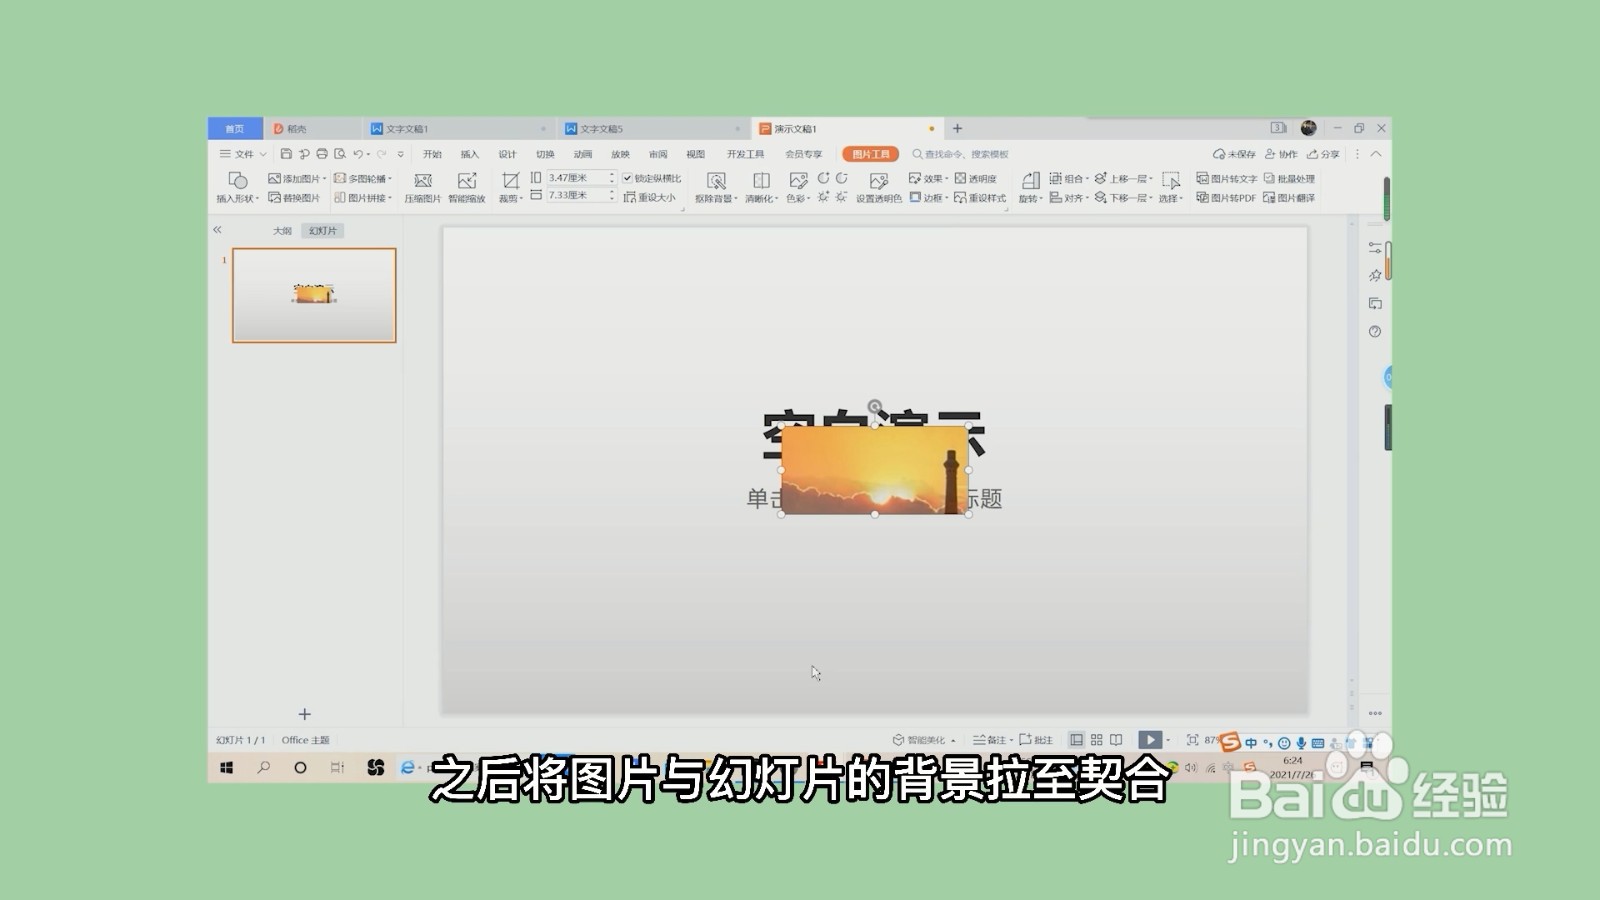The image size is (1600, 900).
Task: Click the 协作 collaborate button
Action: (x=1281, y=154)
